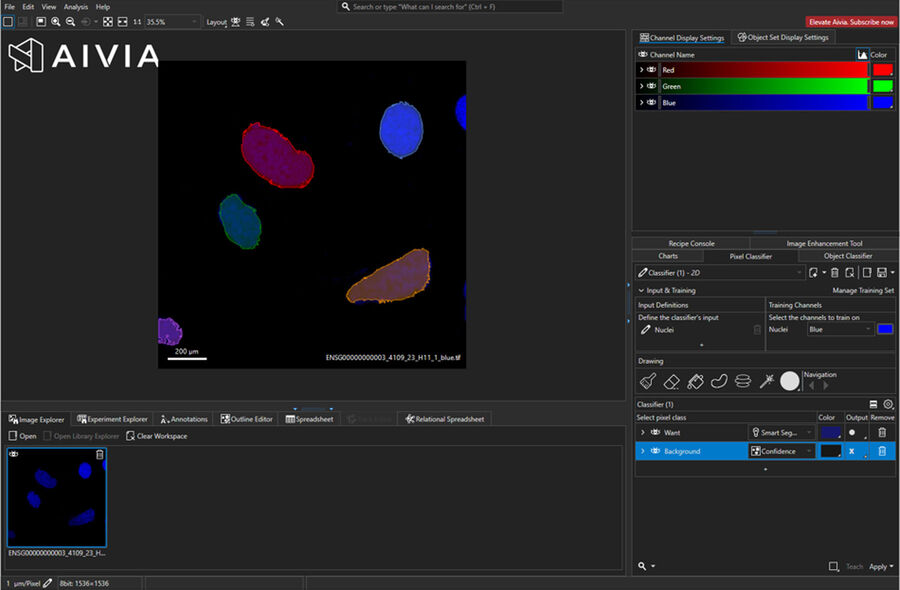Open the Analysis menu
This screenshot has width=900, height=590.
pyautogui.click(x=76, y=7)
